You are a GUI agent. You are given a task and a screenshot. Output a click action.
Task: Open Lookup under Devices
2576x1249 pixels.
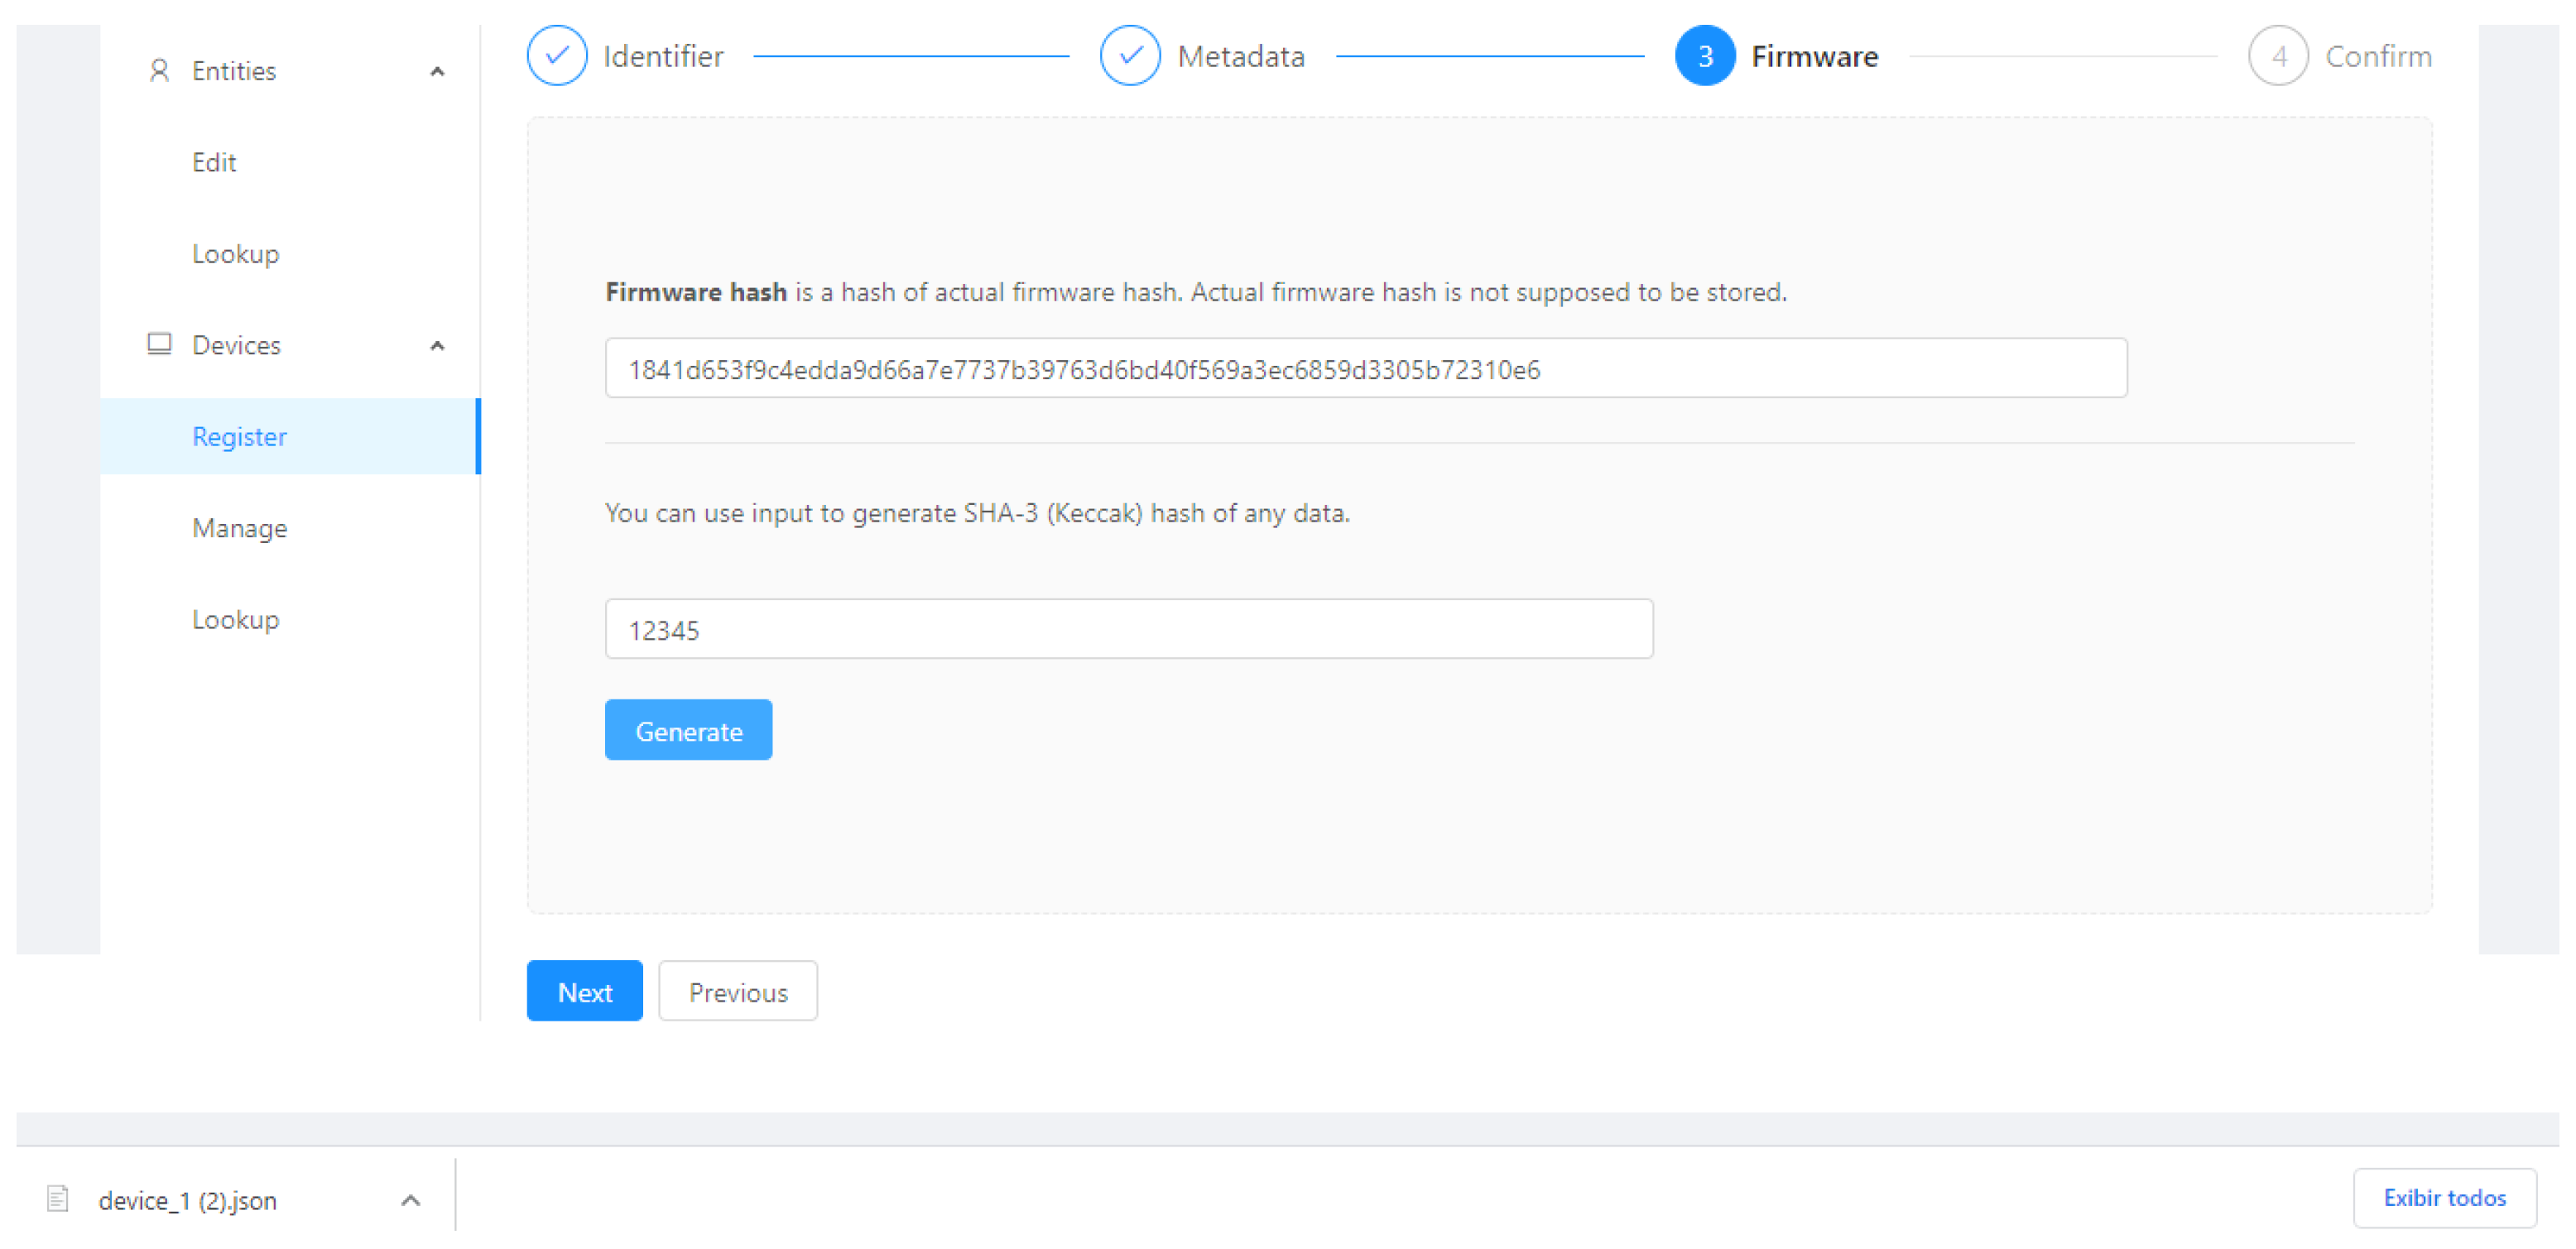[x=235, y=619]
